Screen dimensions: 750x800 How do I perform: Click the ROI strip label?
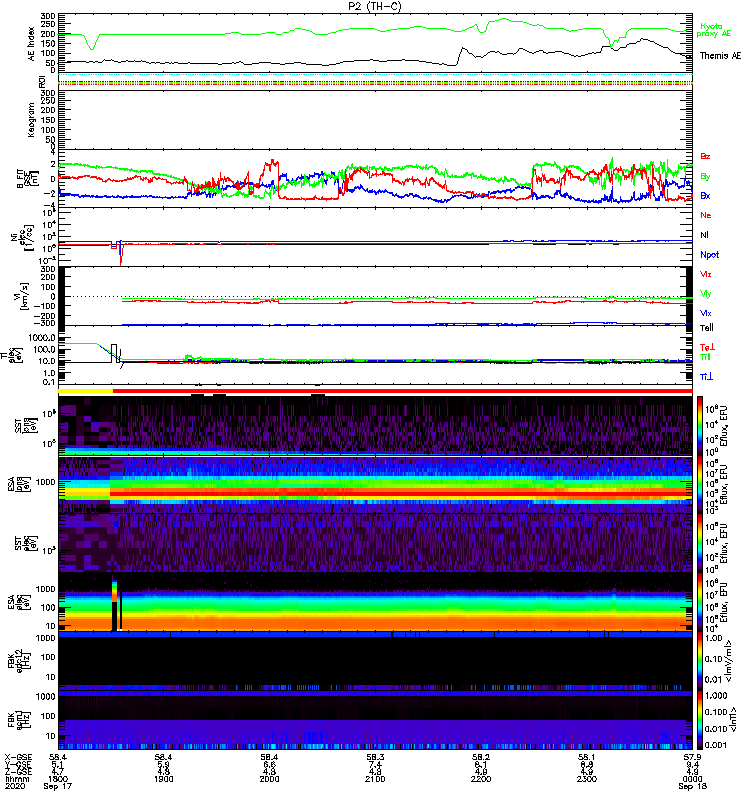pyautogui.click(x=42, y=81)
